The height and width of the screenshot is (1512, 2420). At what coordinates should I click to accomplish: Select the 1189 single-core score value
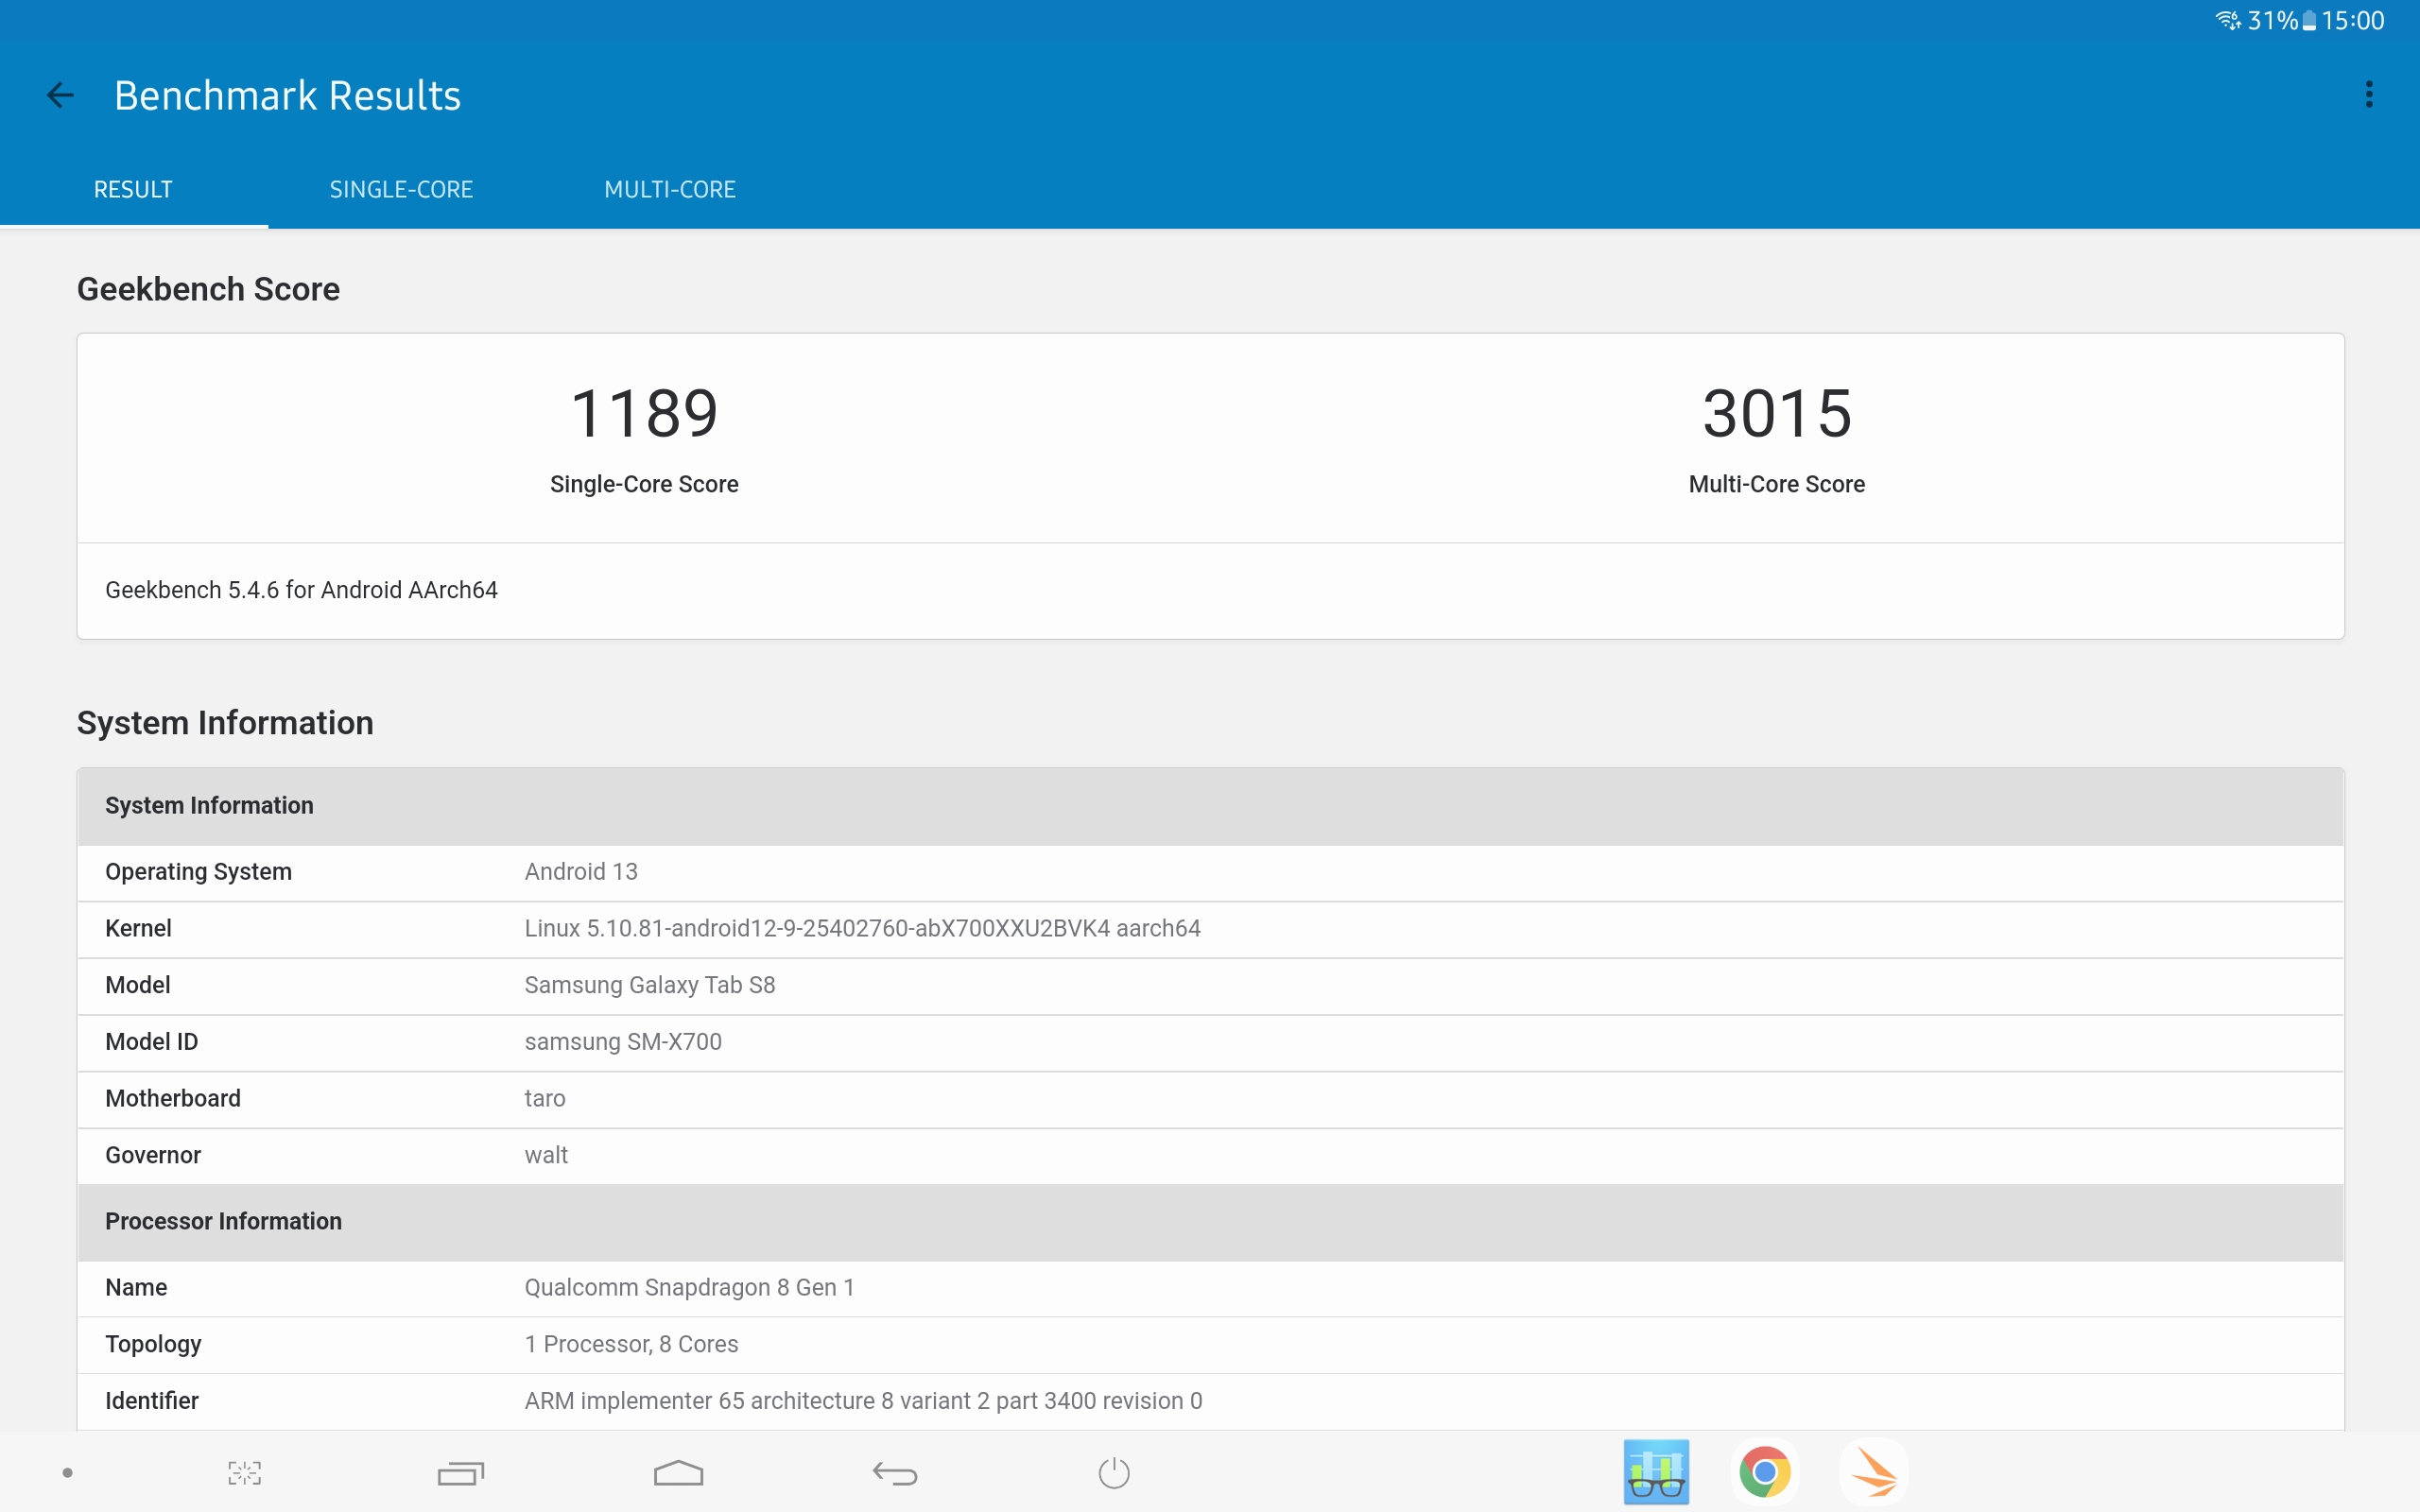(644, 413)
